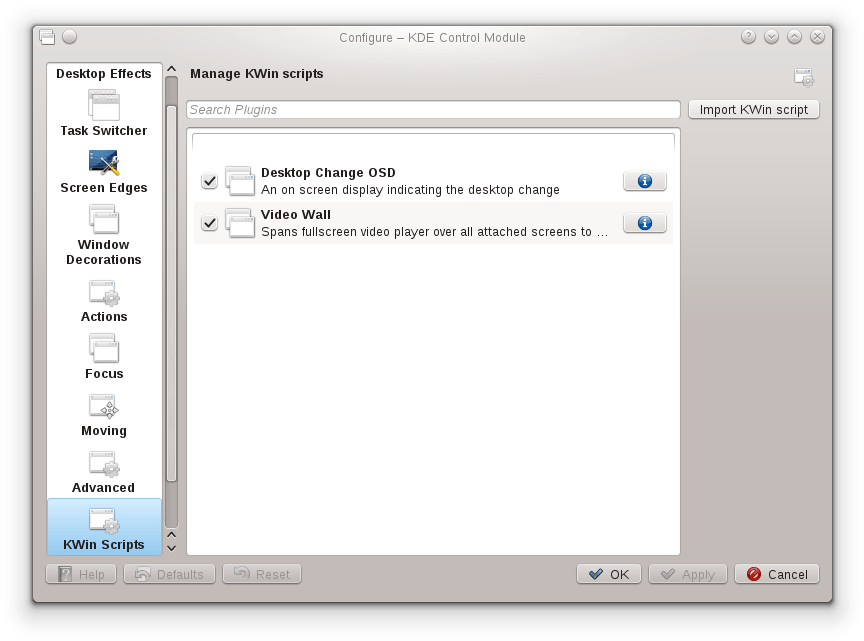Select the Focus settings module
This screenshot has height=641, width=864.
[104, 357]
